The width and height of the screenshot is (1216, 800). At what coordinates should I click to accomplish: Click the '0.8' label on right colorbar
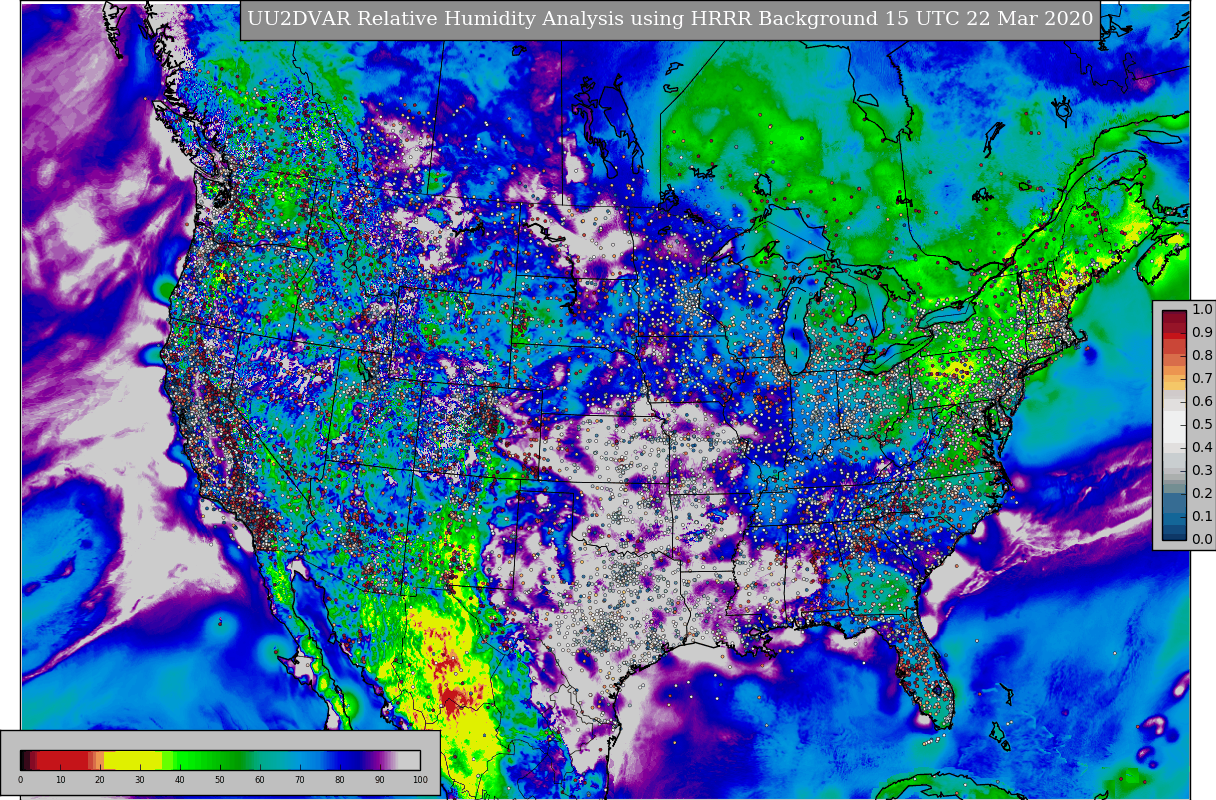pos(1202,356)
